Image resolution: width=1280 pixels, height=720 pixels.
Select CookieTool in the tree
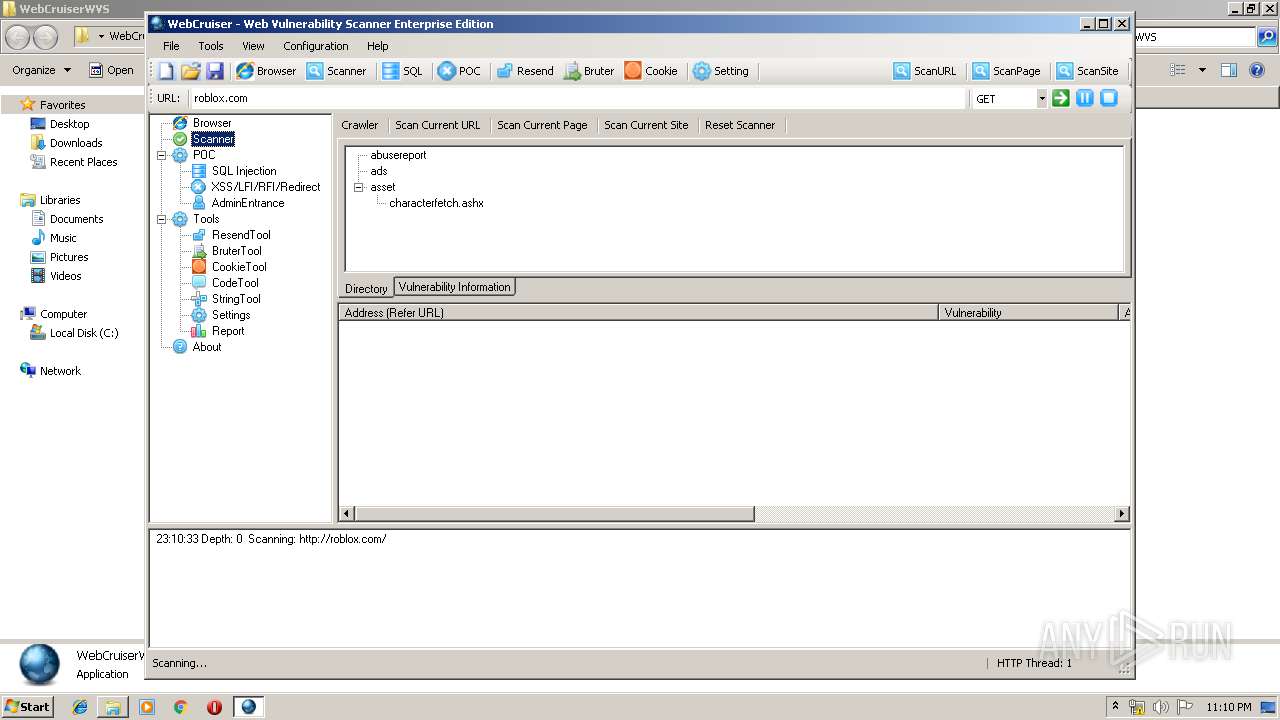pyautogui.click(x=239, y=267)
